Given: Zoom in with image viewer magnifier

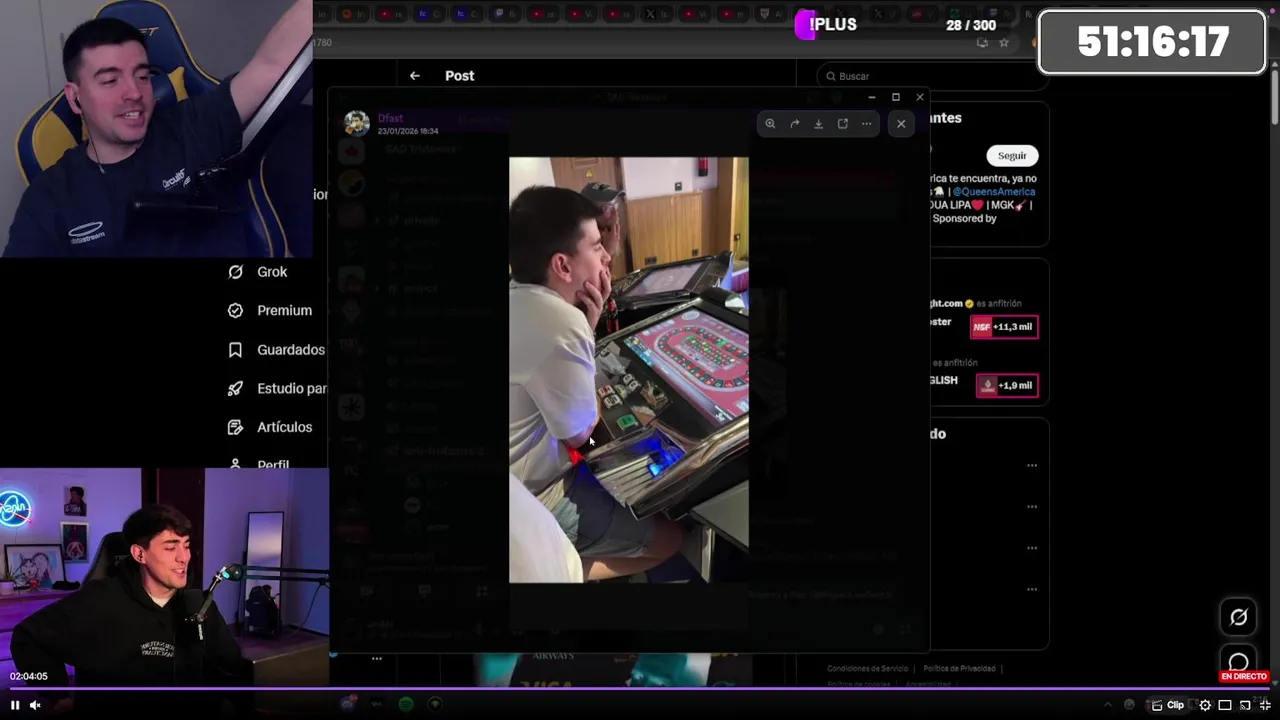Looking at the screenshot, I should 770,124.
